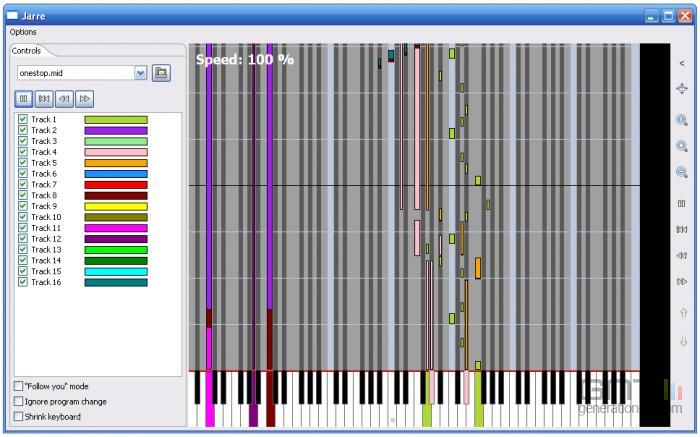Click the four-arrow pan icon in right sidebar
Viewport: 700px width, 437px height.
click(x=682, y=88)
